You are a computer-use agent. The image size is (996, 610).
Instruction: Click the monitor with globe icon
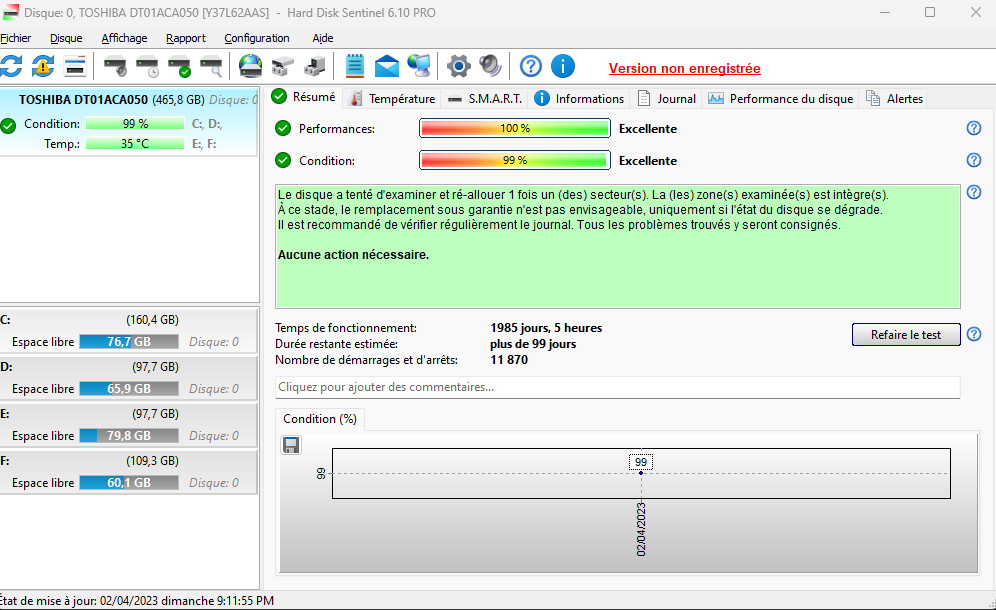click(x=419, y=66)
